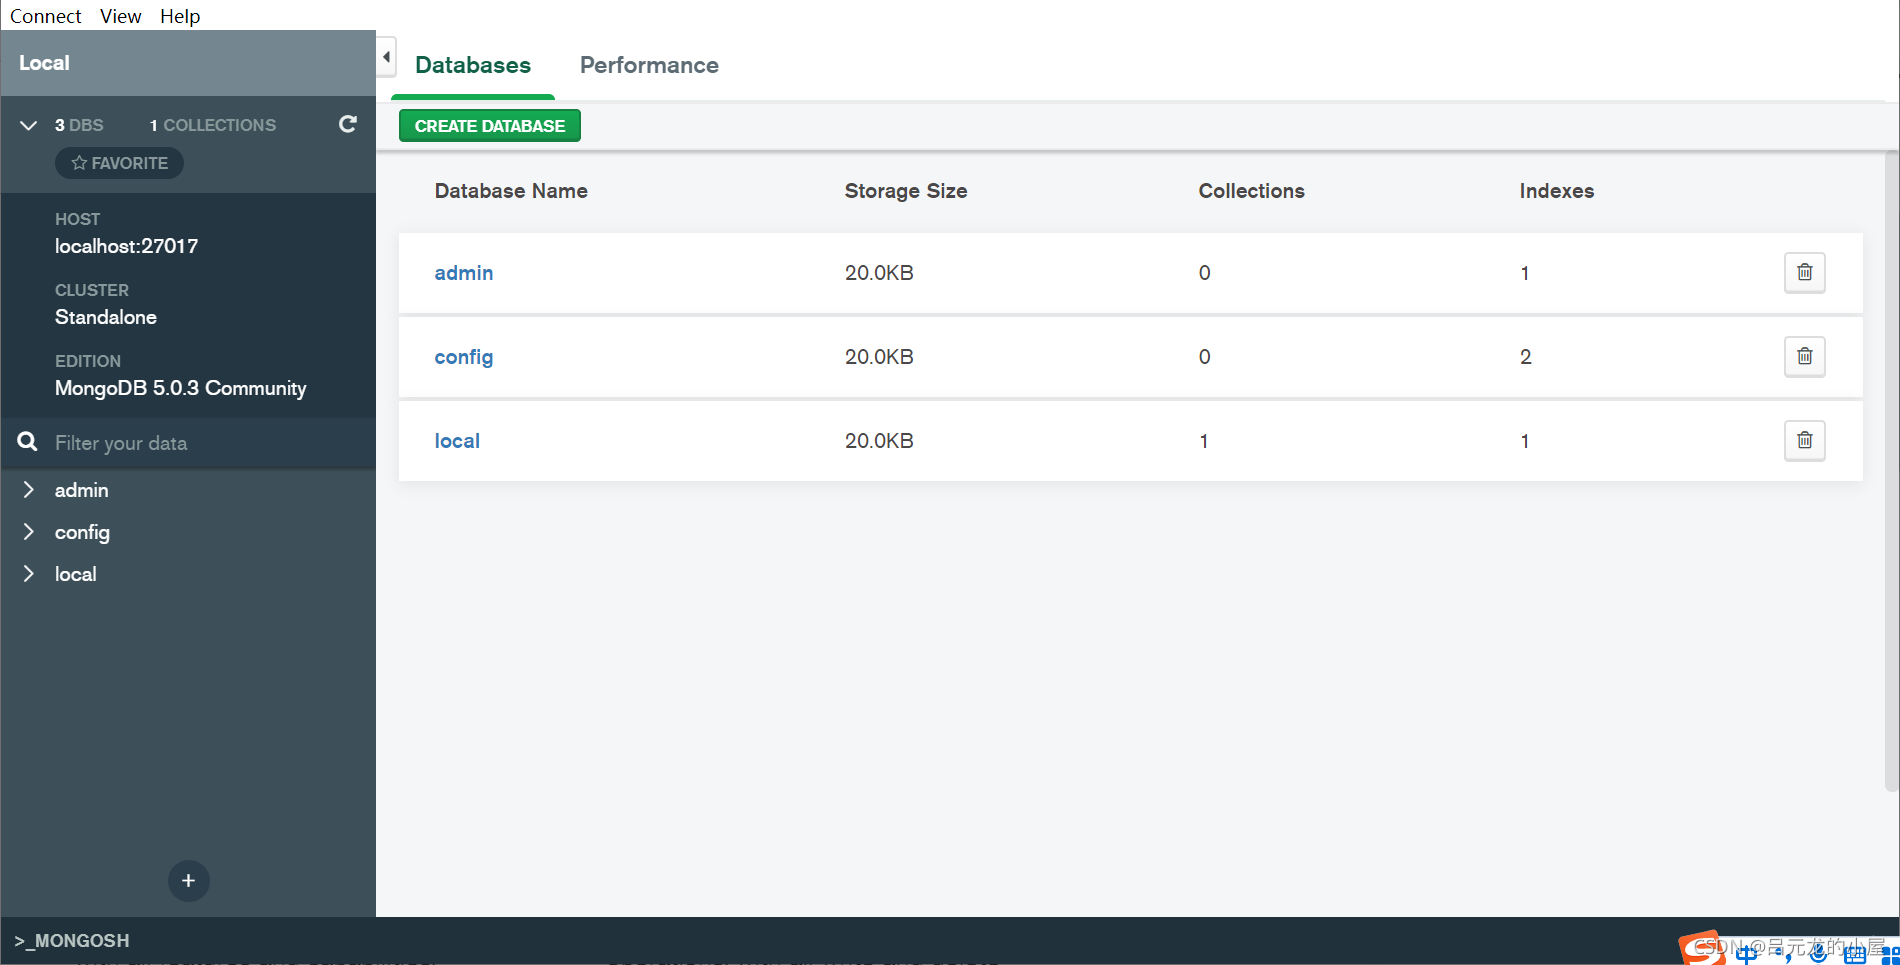Open the config database link
The image size is (1900, 965).
pos(463,357)
